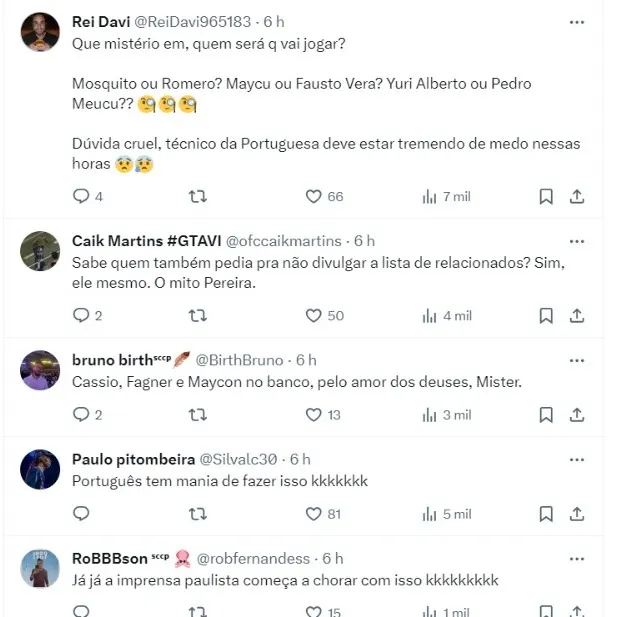View analytics of Paulo pitombeira's 5 mil views

[x=429, y=514]
